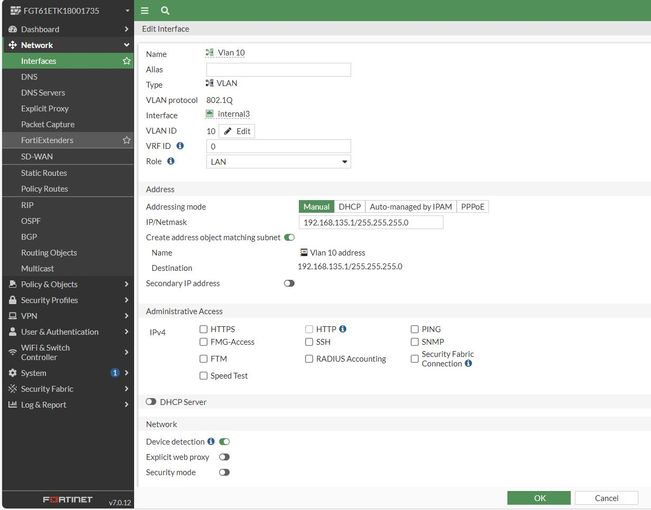Screen dimensions: 651x510
Task: Click the System gear icon
Action: coord(12,373)
